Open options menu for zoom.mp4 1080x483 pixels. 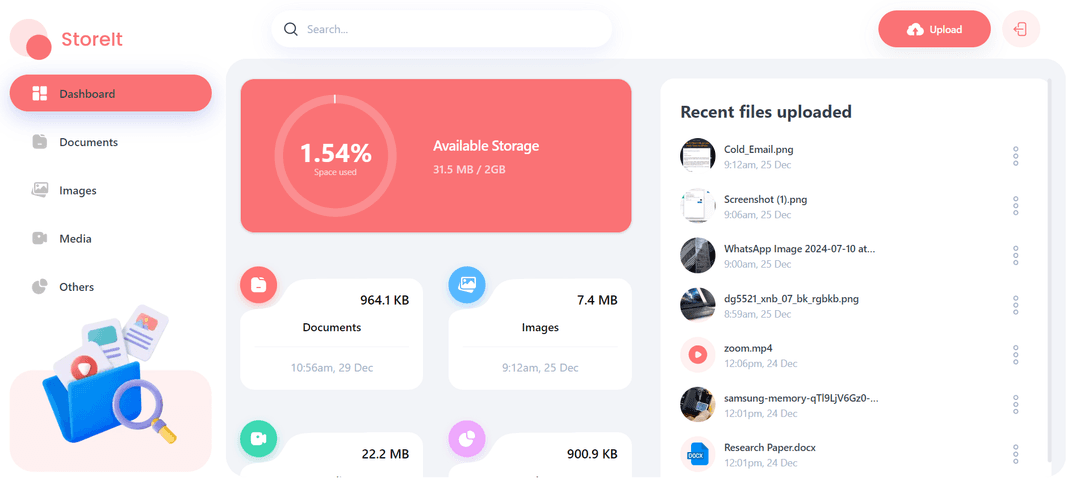click(1015, 355)
